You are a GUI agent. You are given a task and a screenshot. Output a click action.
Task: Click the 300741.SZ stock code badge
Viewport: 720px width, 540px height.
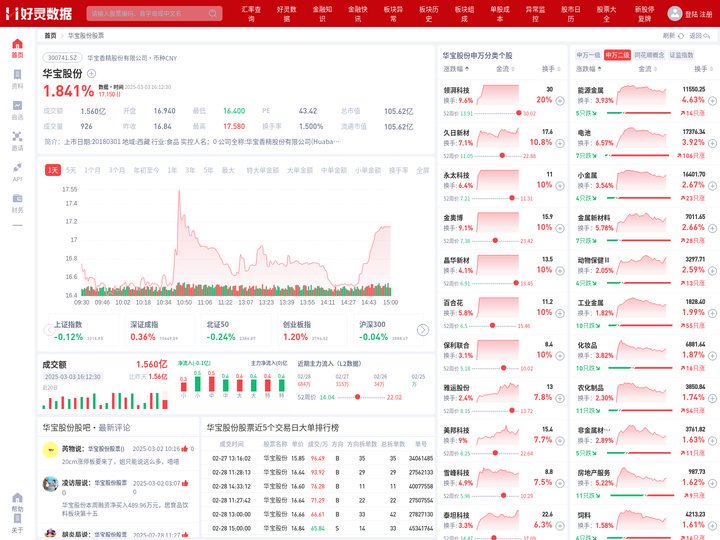(x=62, y=58)
